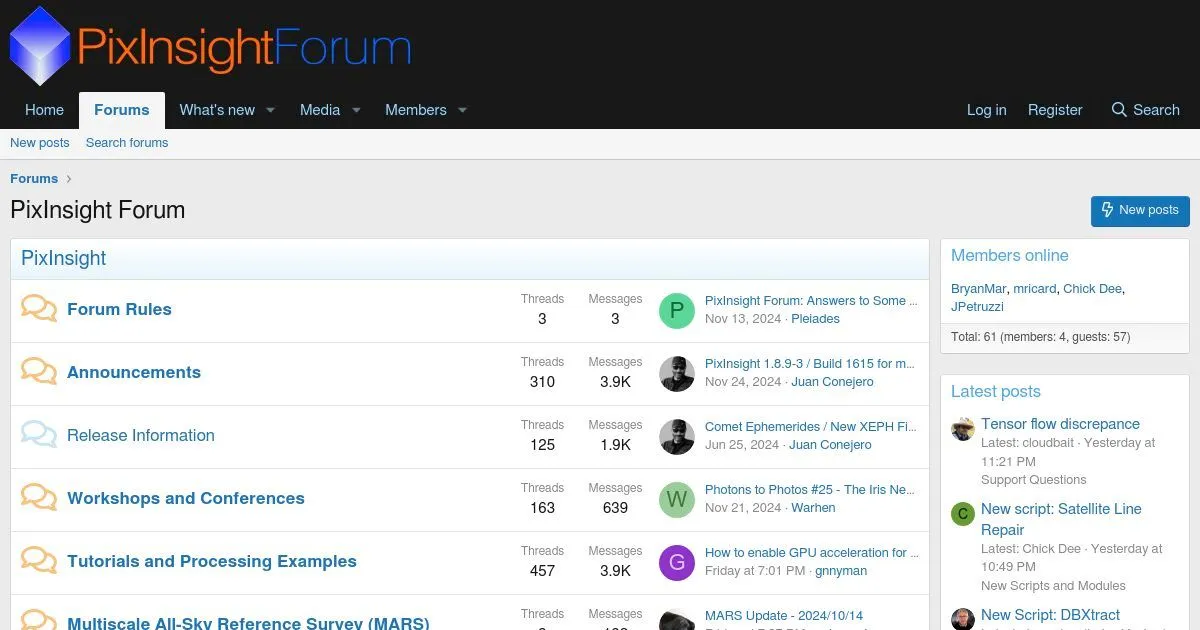Click the PixInsight Forum page title
Image resolution: width=1200 pixels, height=630 pixels.
[x=97, y=210]
